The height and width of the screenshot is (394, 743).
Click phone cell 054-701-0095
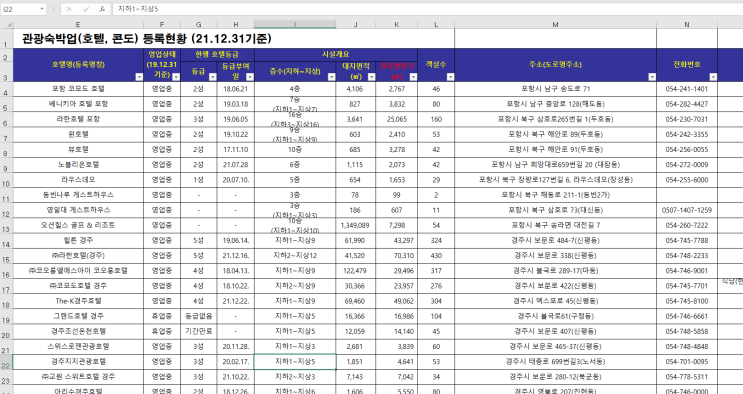click(687, 362)
